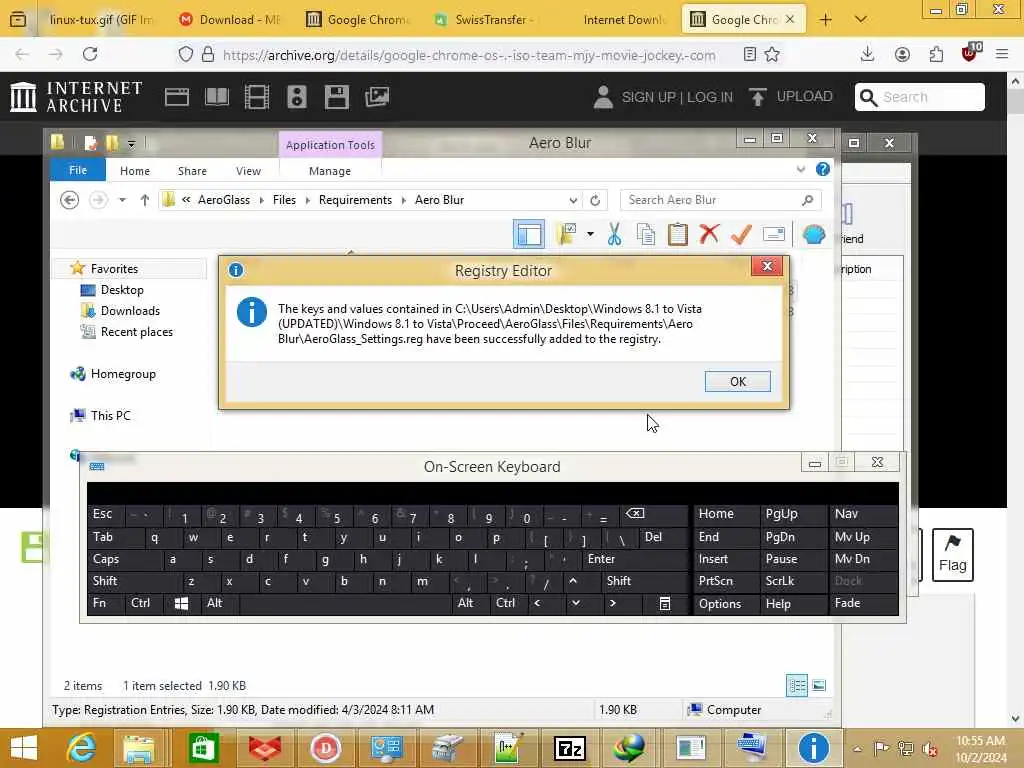Click the rename icon in toolbar
The height and width of the screenshot is (768, 1024).
tap(773, 234)
